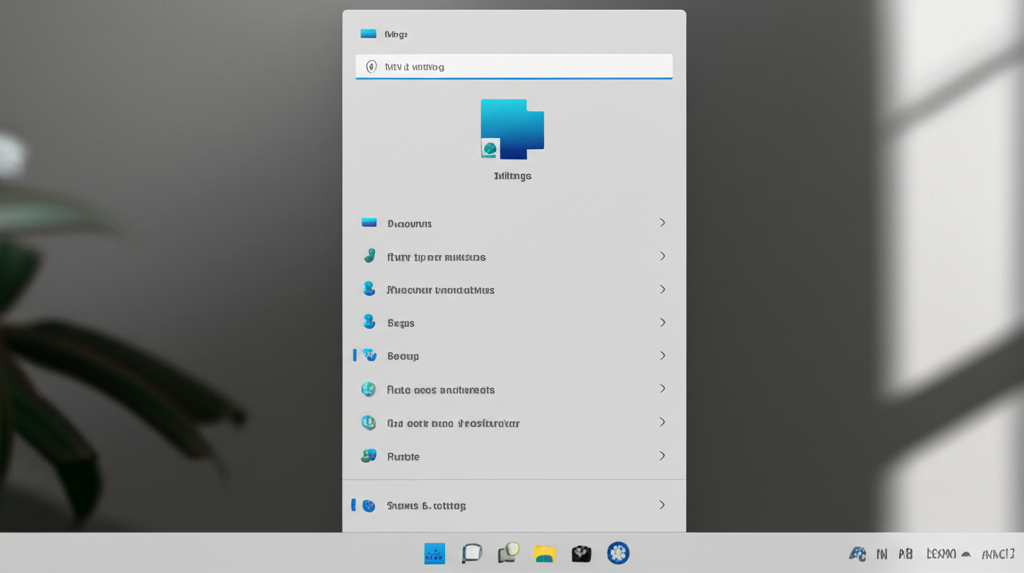Screen dimensions: 1024x573
Task: Open the yellow File Explorer taskbar icon
Action: (x=544, y=553)
